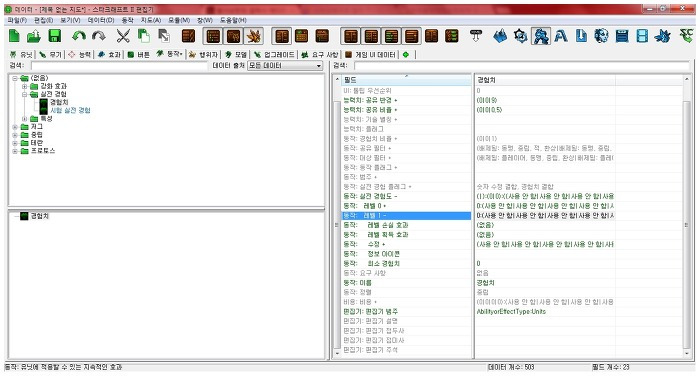The height and width of the screenshot is (376, 700).
Task: Open the 편집(E) menu
Action: tap(43, 20)
